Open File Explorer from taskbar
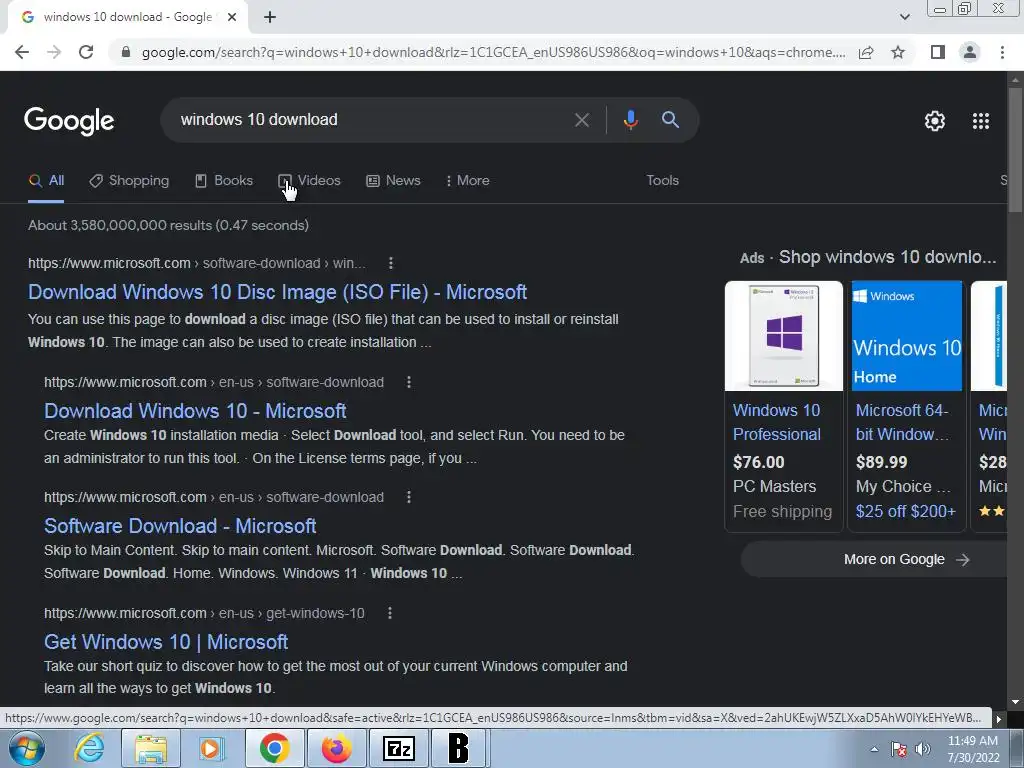1024x768 pixels. coord(151,748)
